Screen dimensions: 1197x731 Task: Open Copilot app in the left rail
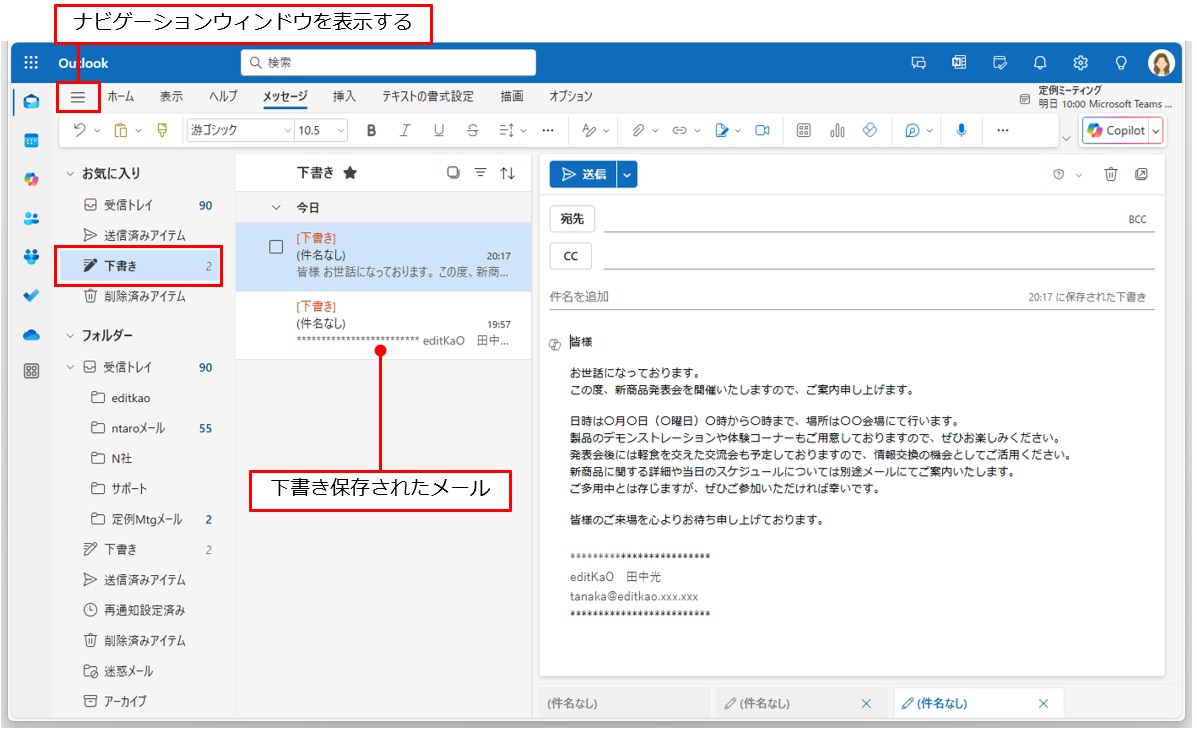[x=31, y=179]
